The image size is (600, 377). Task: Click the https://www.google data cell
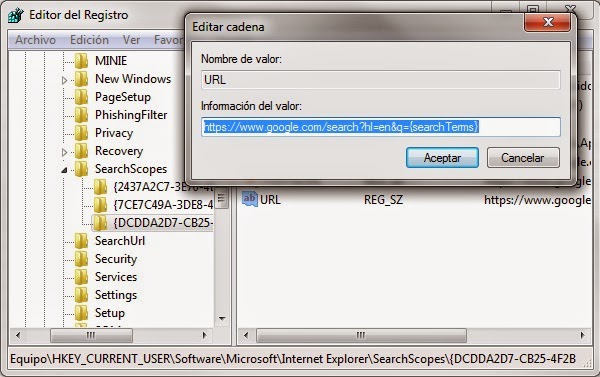click(x=537, y=200)
